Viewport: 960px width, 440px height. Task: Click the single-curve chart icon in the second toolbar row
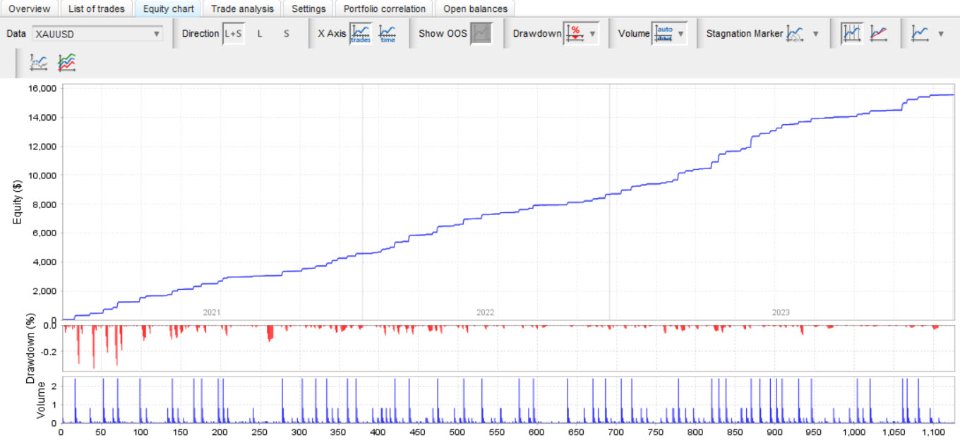(39, 62)
